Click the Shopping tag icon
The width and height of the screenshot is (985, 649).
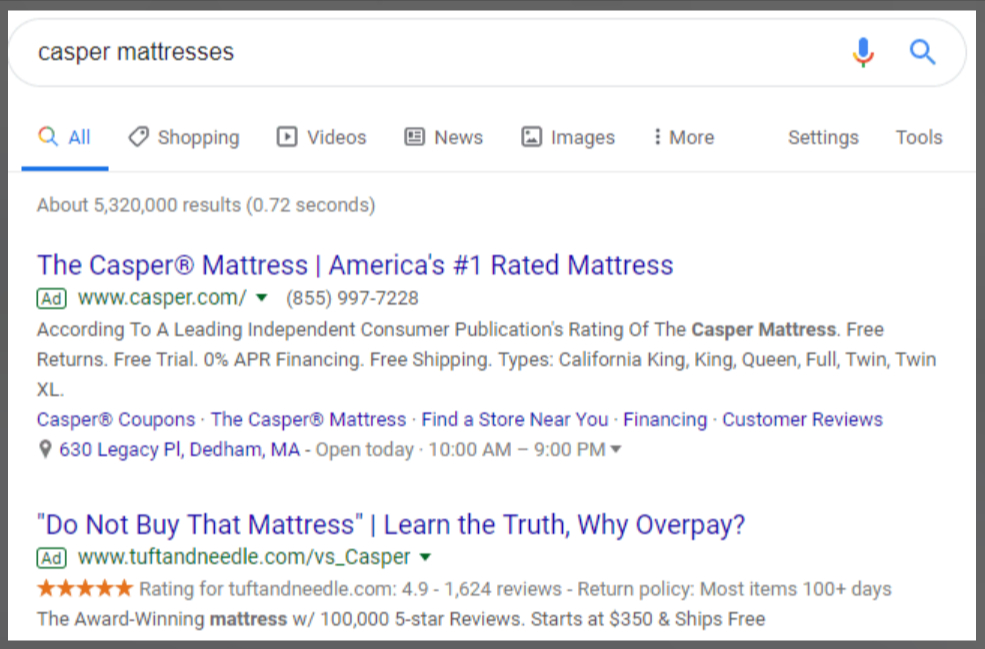click(x=138, y=136)
